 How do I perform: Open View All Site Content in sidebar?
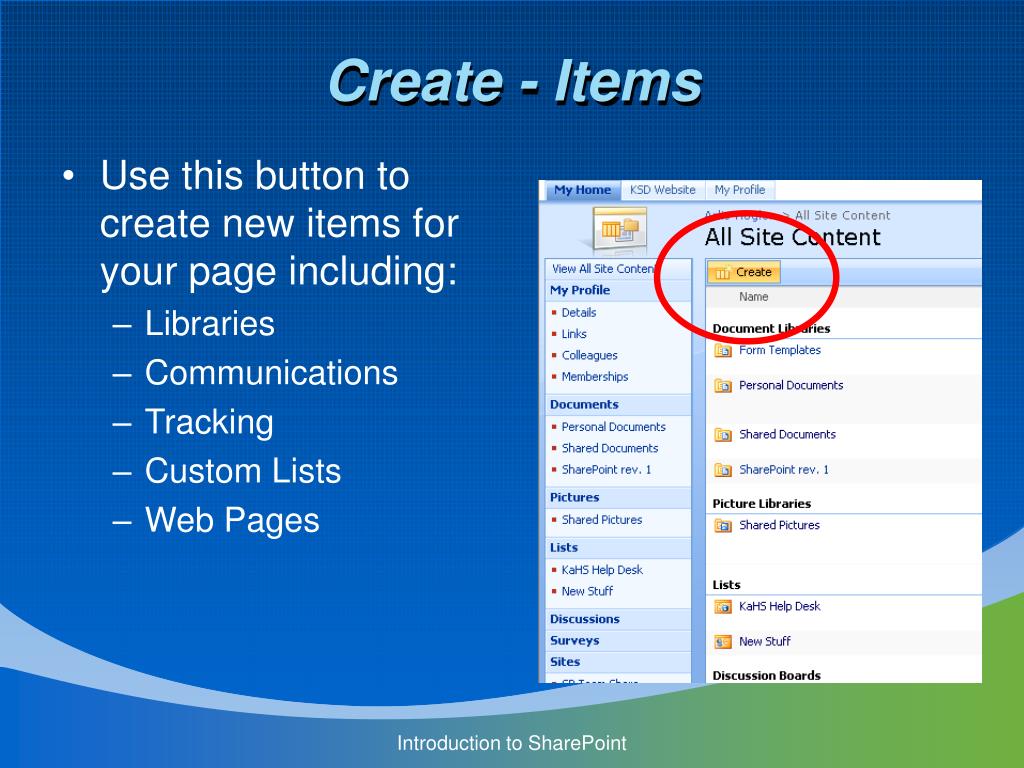pyautogui.click(x=603, y=269)
